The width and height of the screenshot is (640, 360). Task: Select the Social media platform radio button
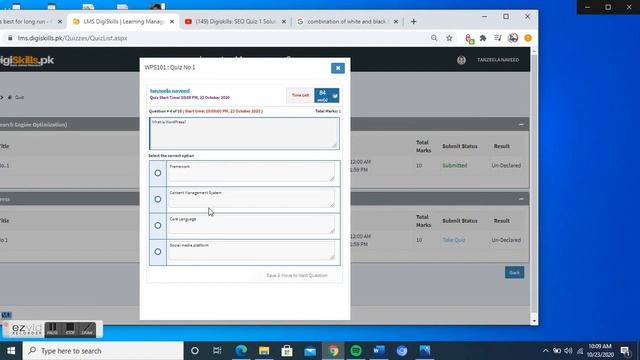pos(158,252)
